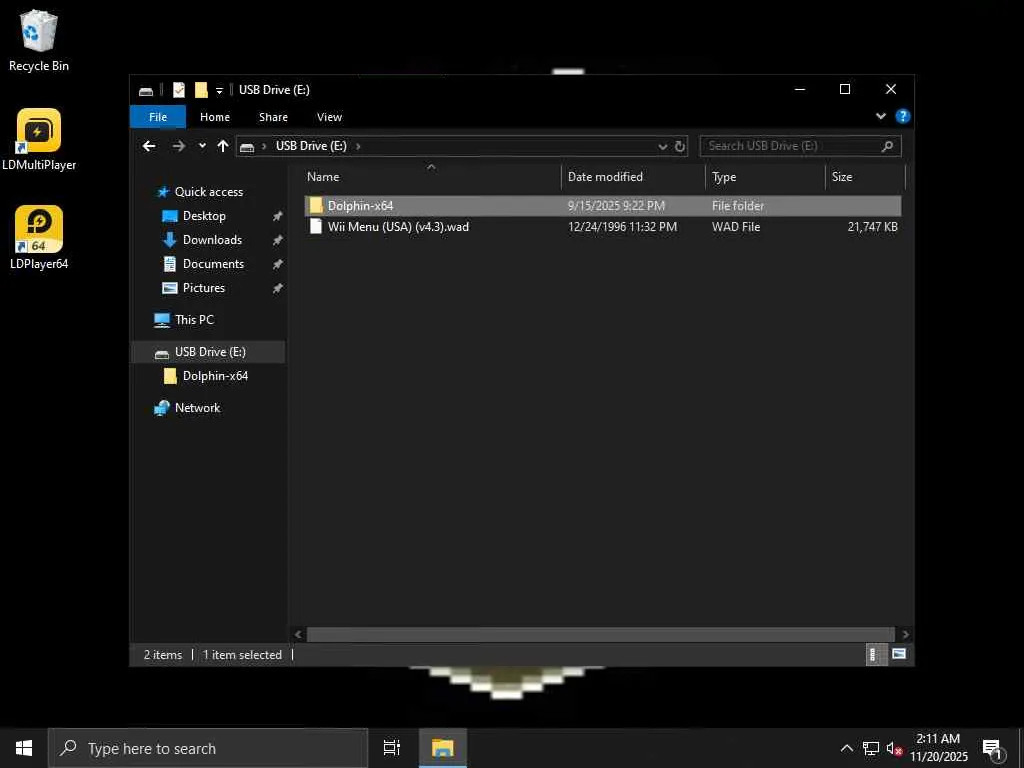
Task: Expand the ribbon with chevron
Action: (x=880, y=116)
